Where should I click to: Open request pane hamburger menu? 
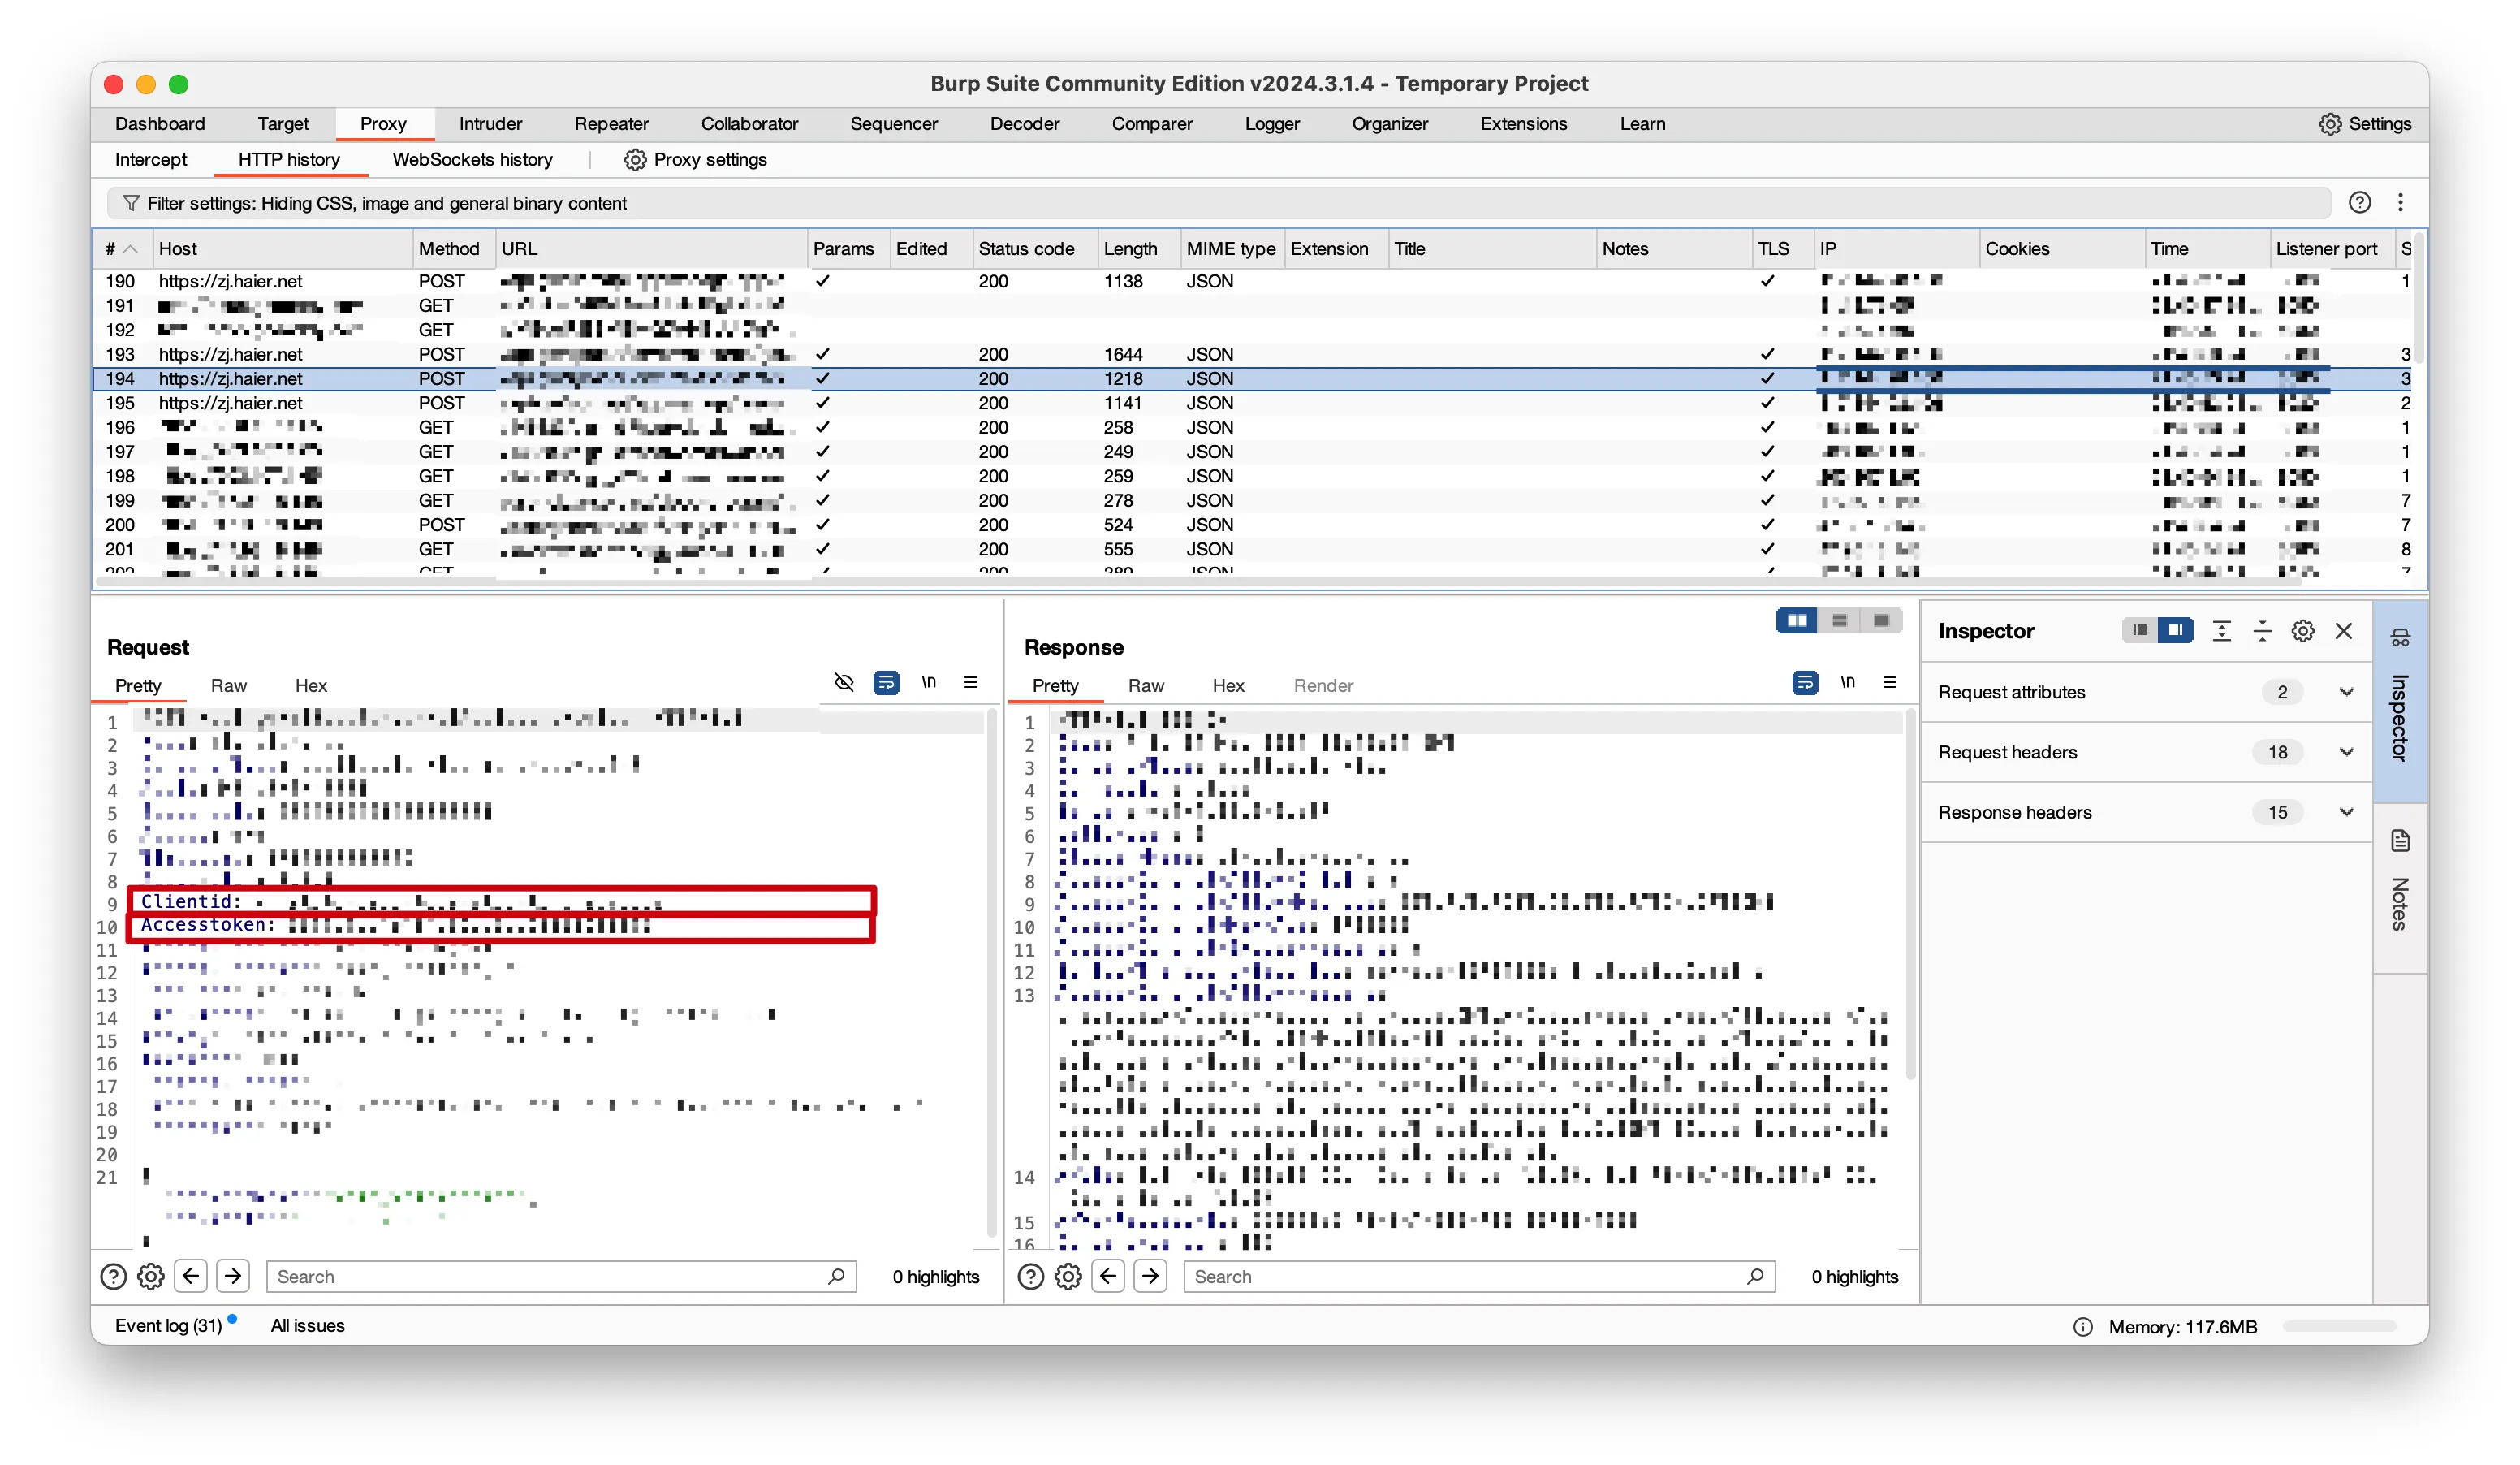(970, 683)
